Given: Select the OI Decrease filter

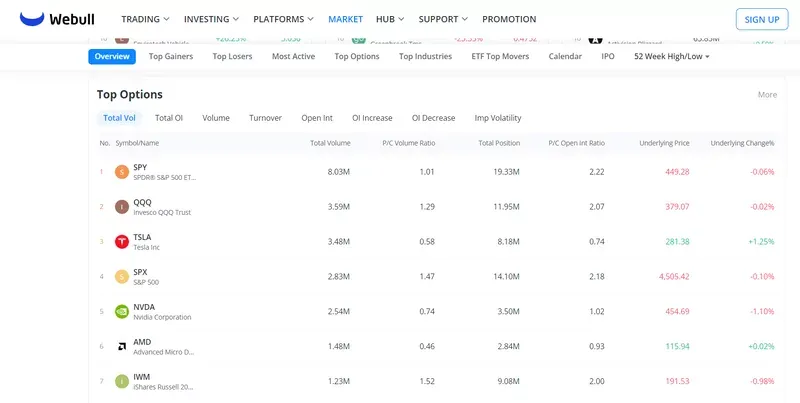Looking at the screenshot, I should [x=433, y=118].
